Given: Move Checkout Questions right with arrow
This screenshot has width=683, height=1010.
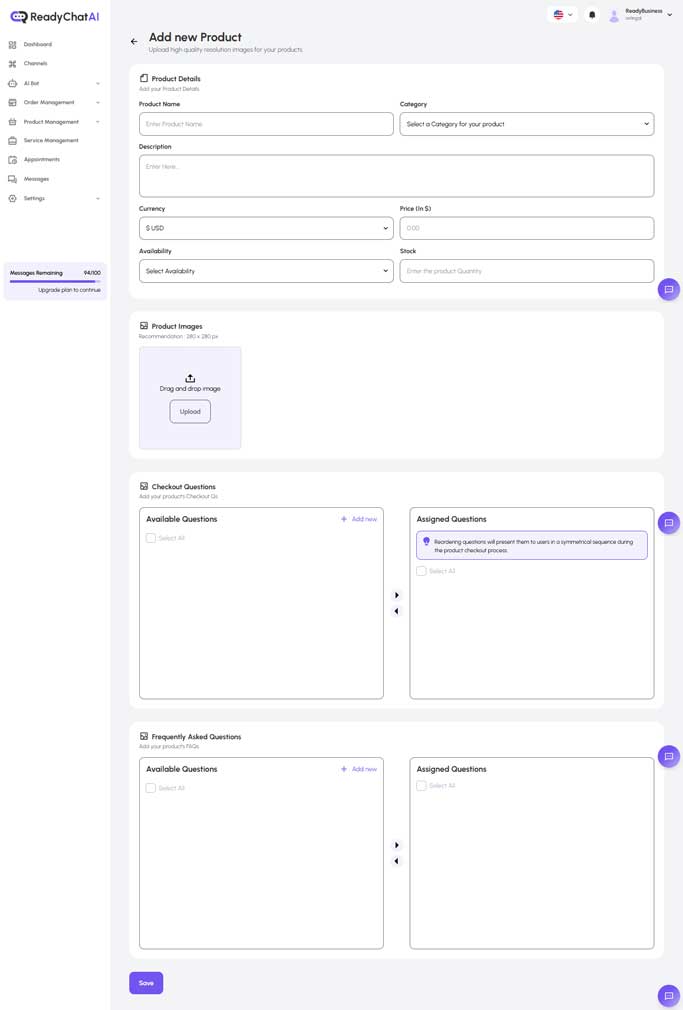Looking at the screenshot, I should tap(397, 595).
